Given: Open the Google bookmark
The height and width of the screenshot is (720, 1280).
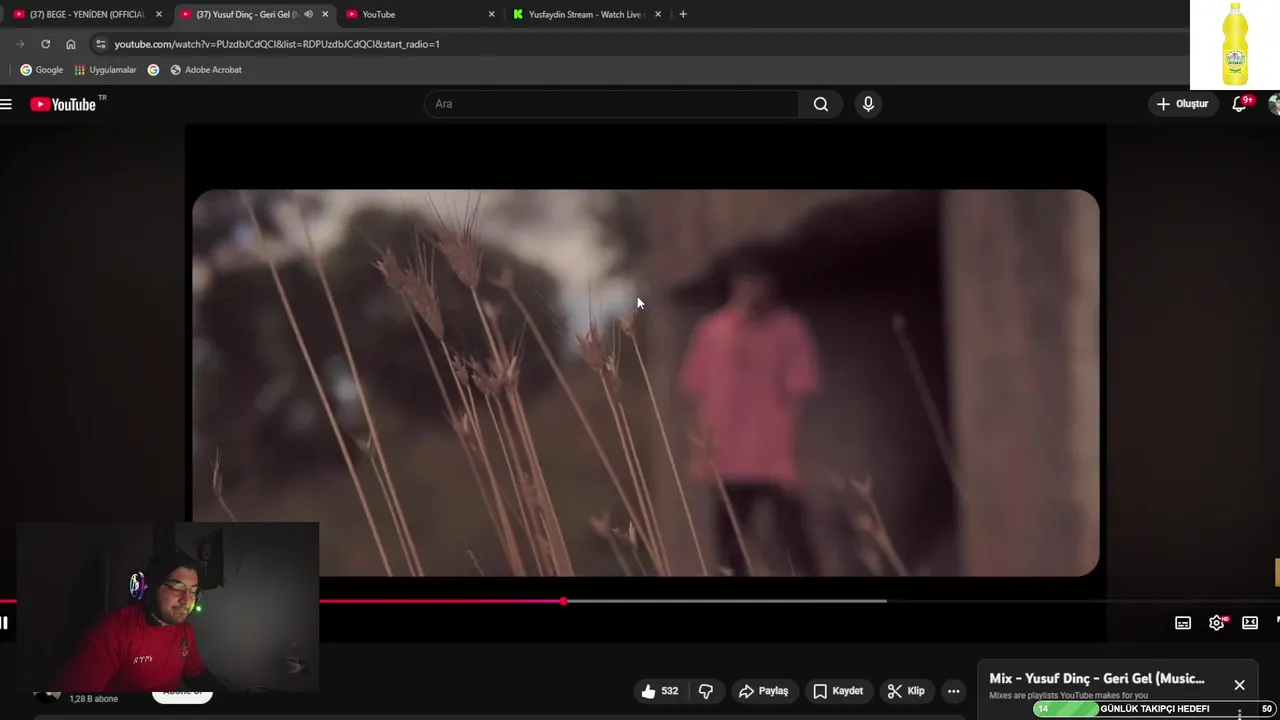Looking at the screenshot, I should click(x=41, y=70).
